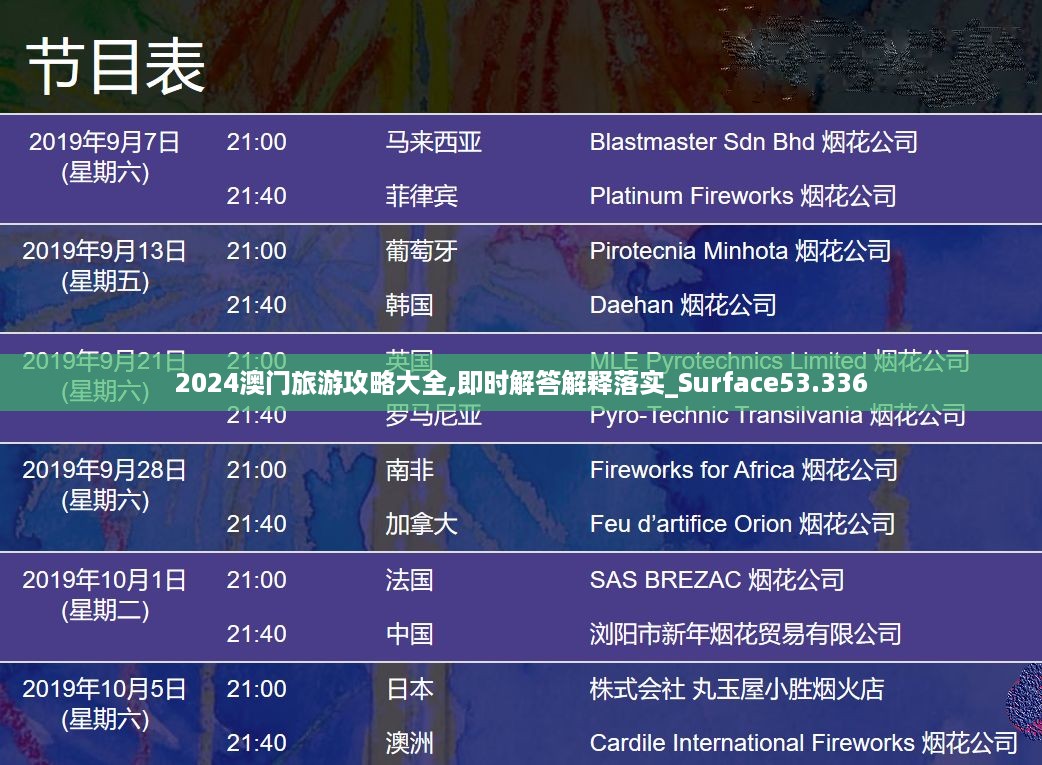Image resolution: width=1042 pixels, height=765 pixels.
Task: Select Platinum Fireworks 烟花公司
Action: (x=743, y=195)
